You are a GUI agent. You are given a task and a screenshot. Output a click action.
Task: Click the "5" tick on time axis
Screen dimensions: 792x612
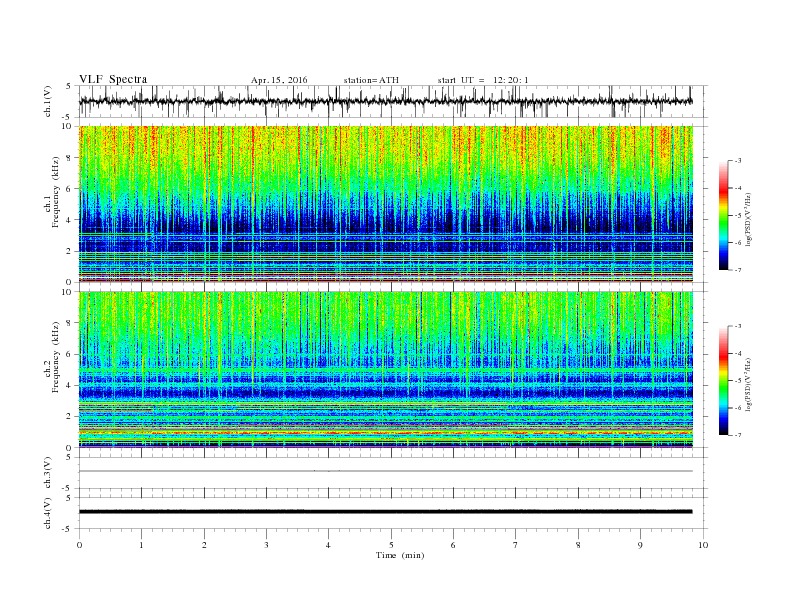tap(391, 545)
